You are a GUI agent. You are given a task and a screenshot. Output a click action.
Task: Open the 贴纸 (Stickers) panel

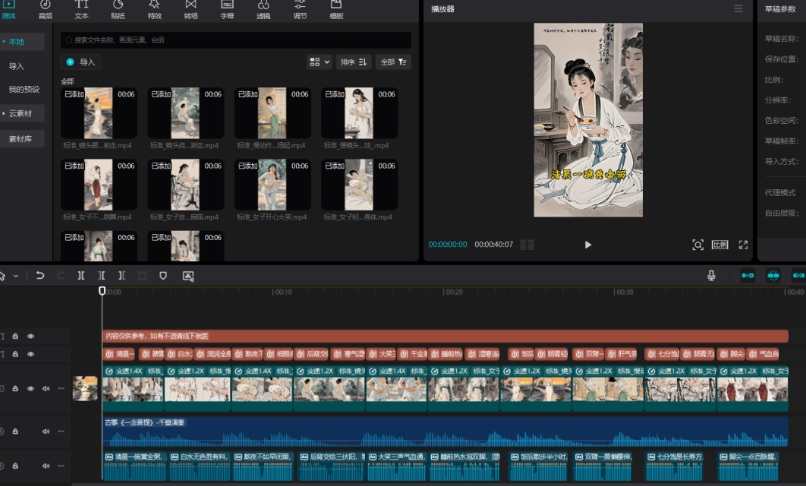(x=118, y=10)
